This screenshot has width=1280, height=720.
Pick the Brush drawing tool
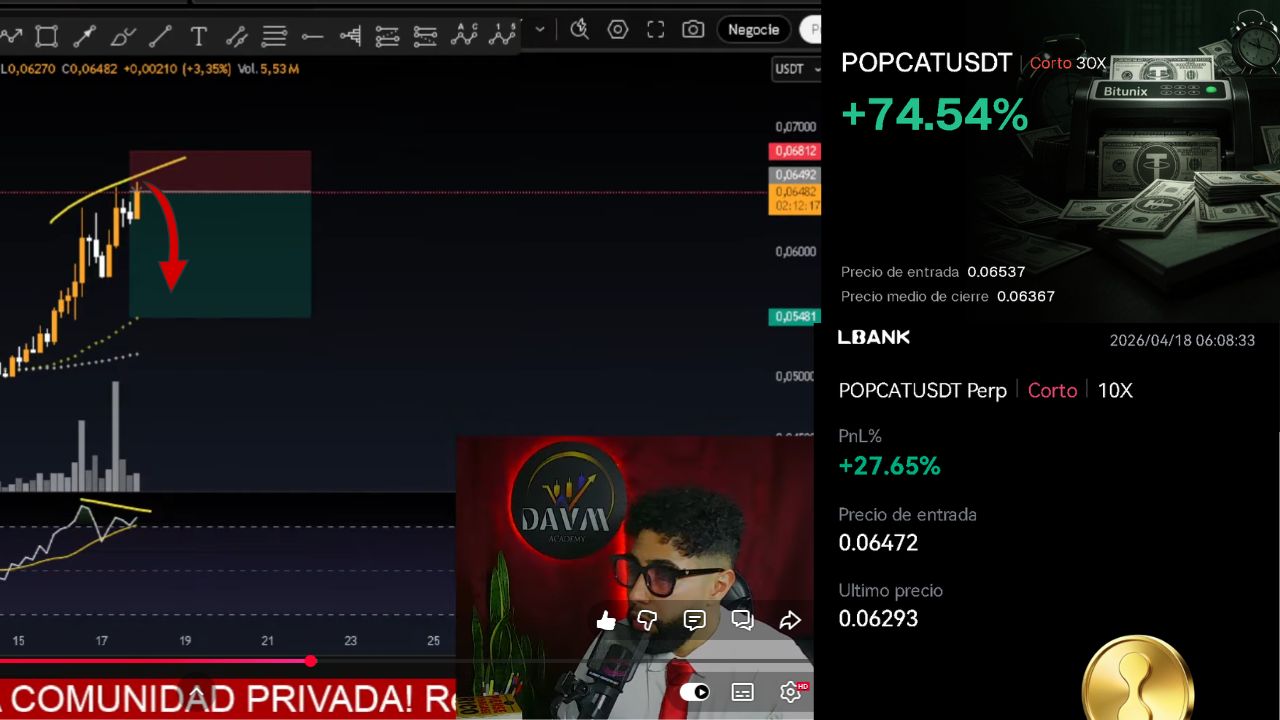coord(123,37)
